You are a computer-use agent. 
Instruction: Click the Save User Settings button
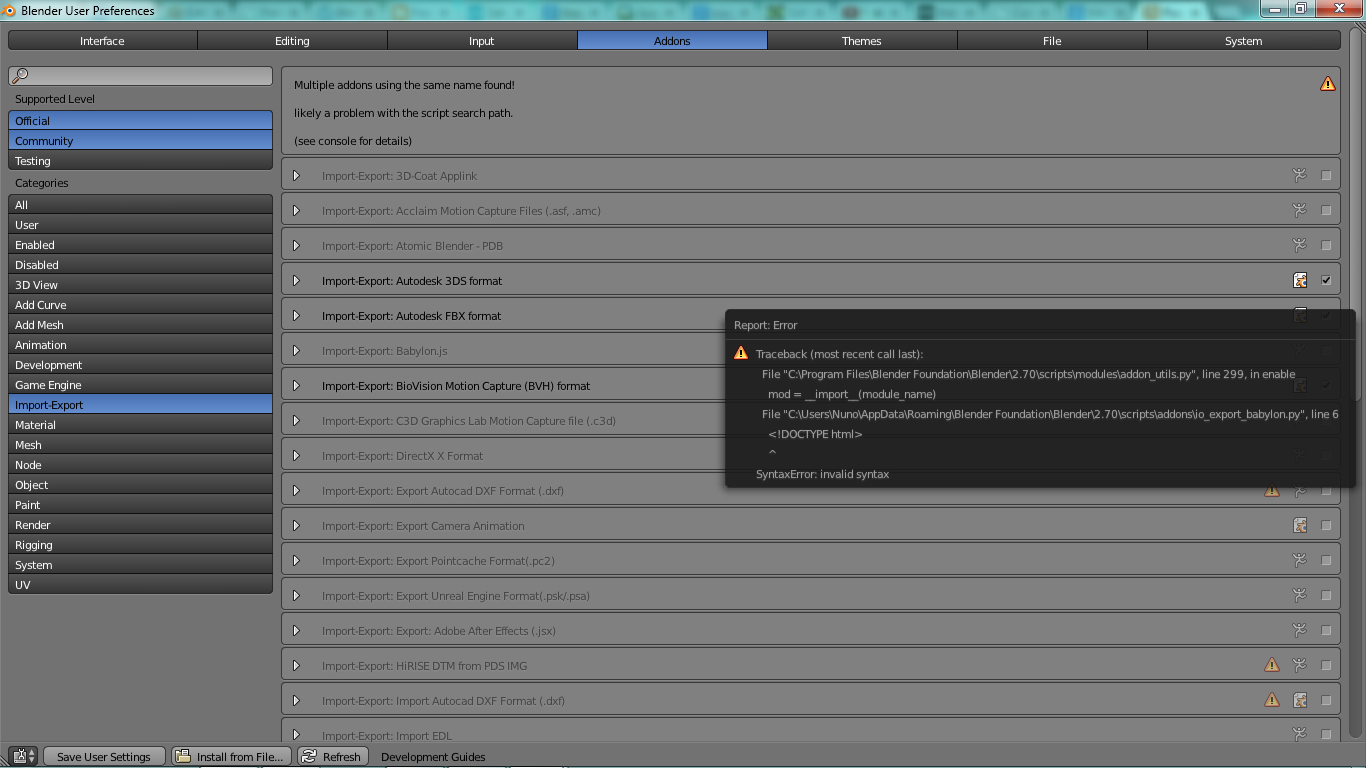point(103,757)
